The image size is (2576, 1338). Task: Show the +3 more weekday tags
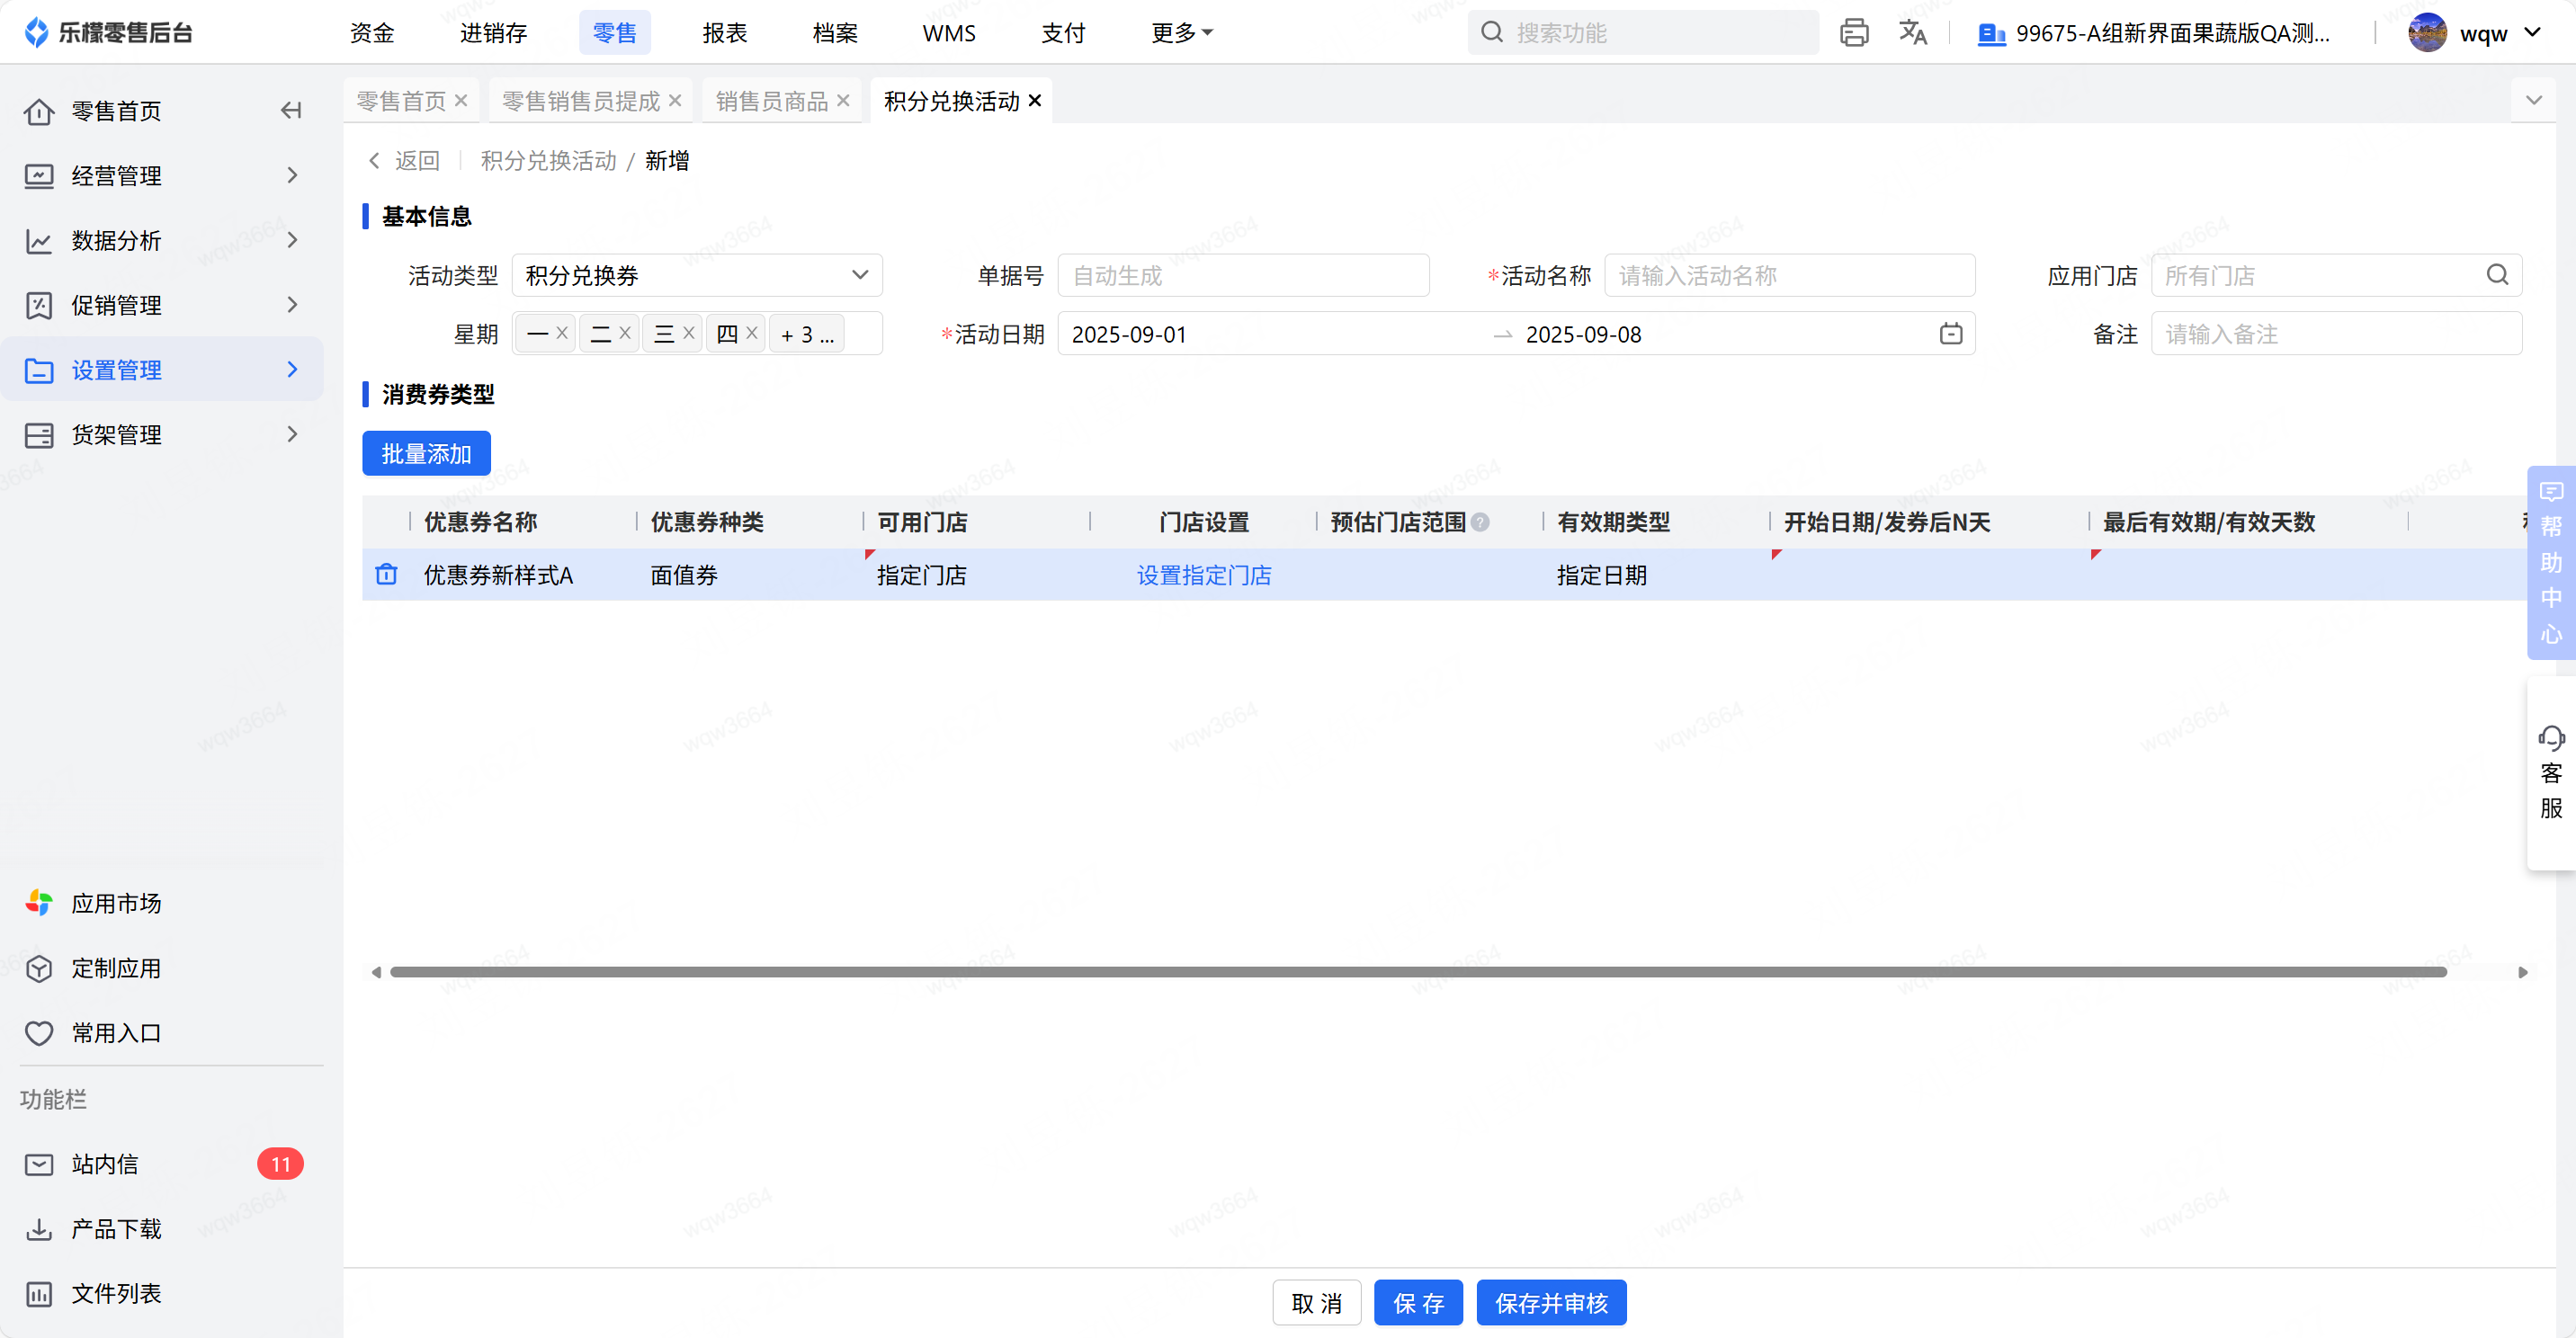pos(807,334)
